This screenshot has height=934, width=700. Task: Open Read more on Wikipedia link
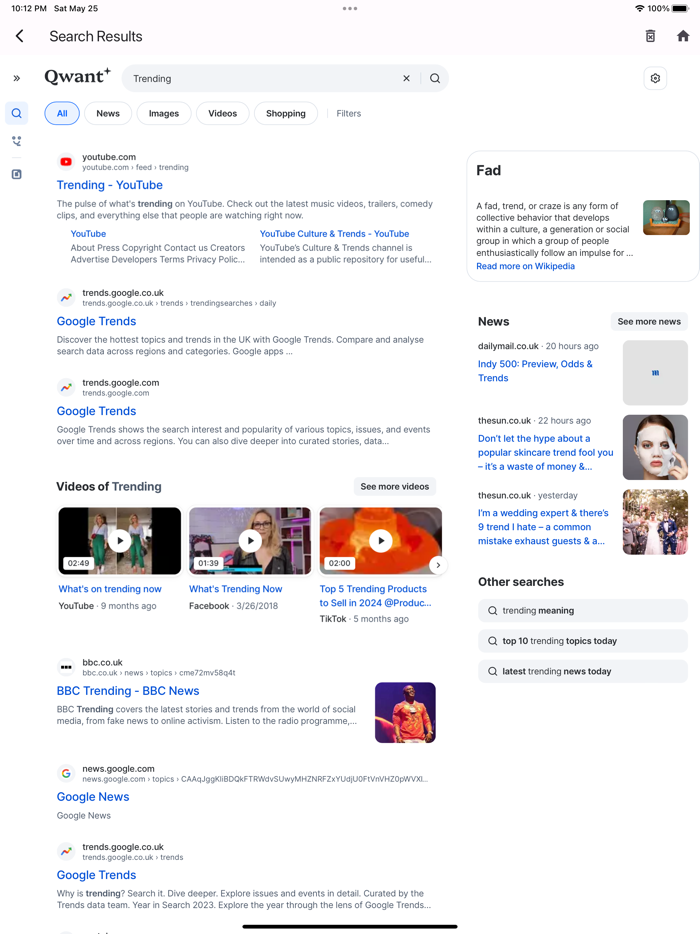coord(525,266)
